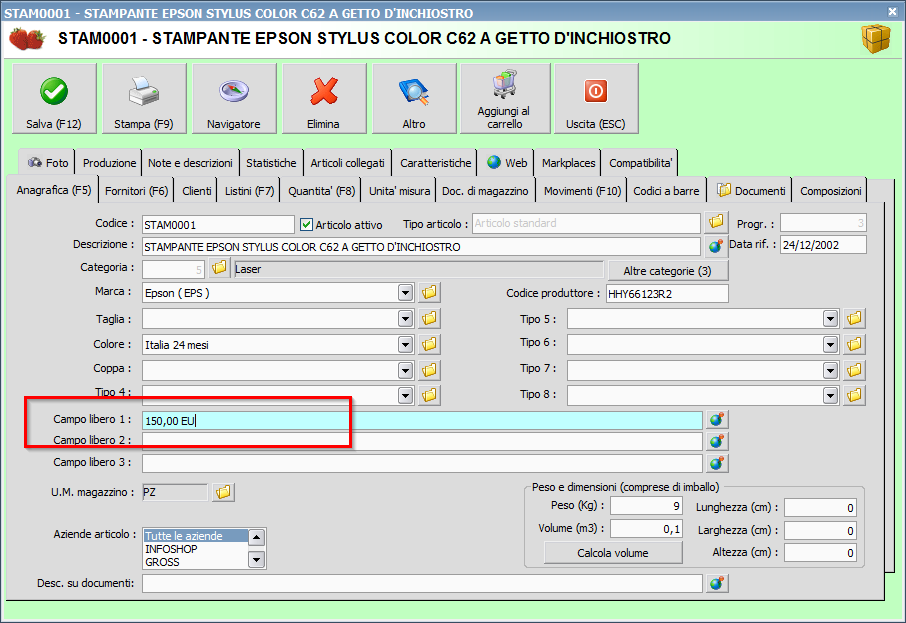Expand the Coppa dropdown
Image resolution: width=906 pixels, height=623 pixels.
pos(406,370)
